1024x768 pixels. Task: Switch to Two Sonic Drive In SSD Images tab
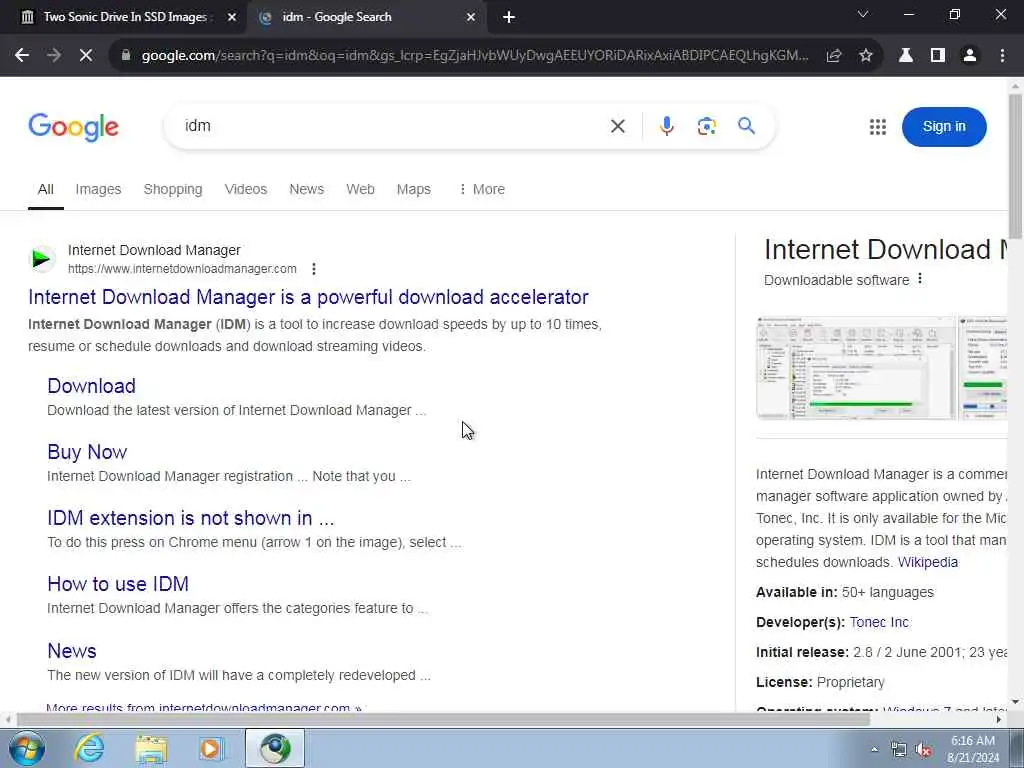[x=124, y=17]
